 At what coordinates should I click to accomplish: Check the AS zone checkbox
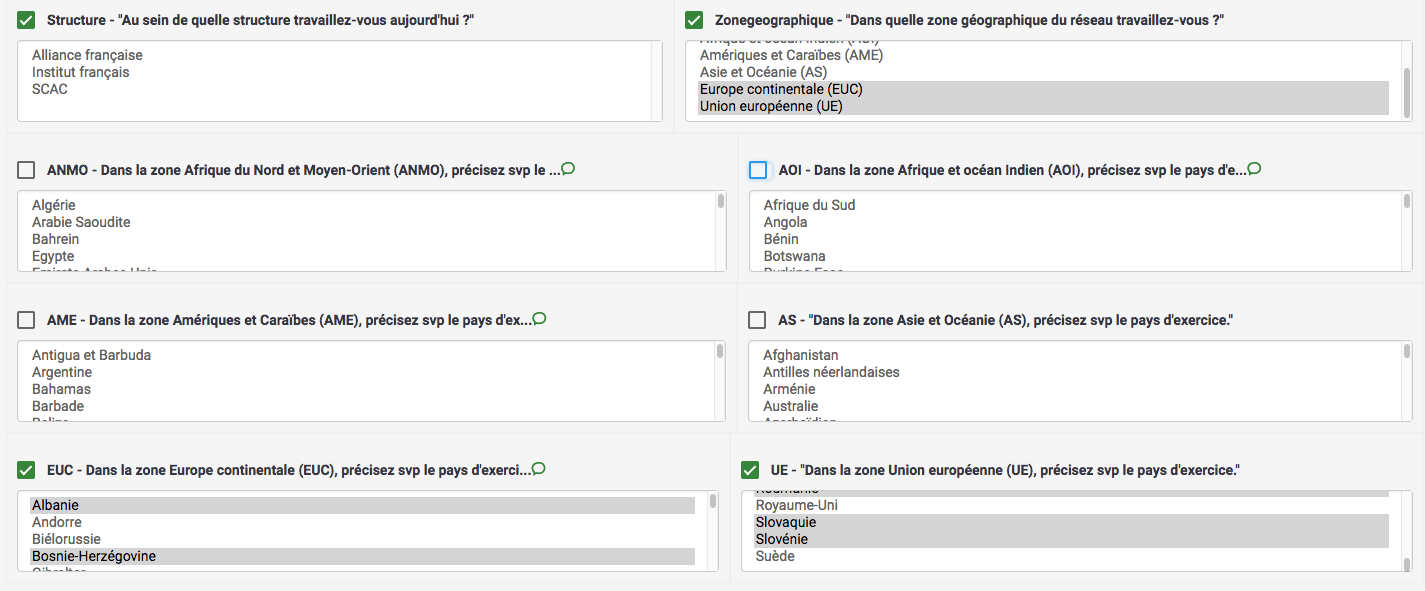(758, 320)
